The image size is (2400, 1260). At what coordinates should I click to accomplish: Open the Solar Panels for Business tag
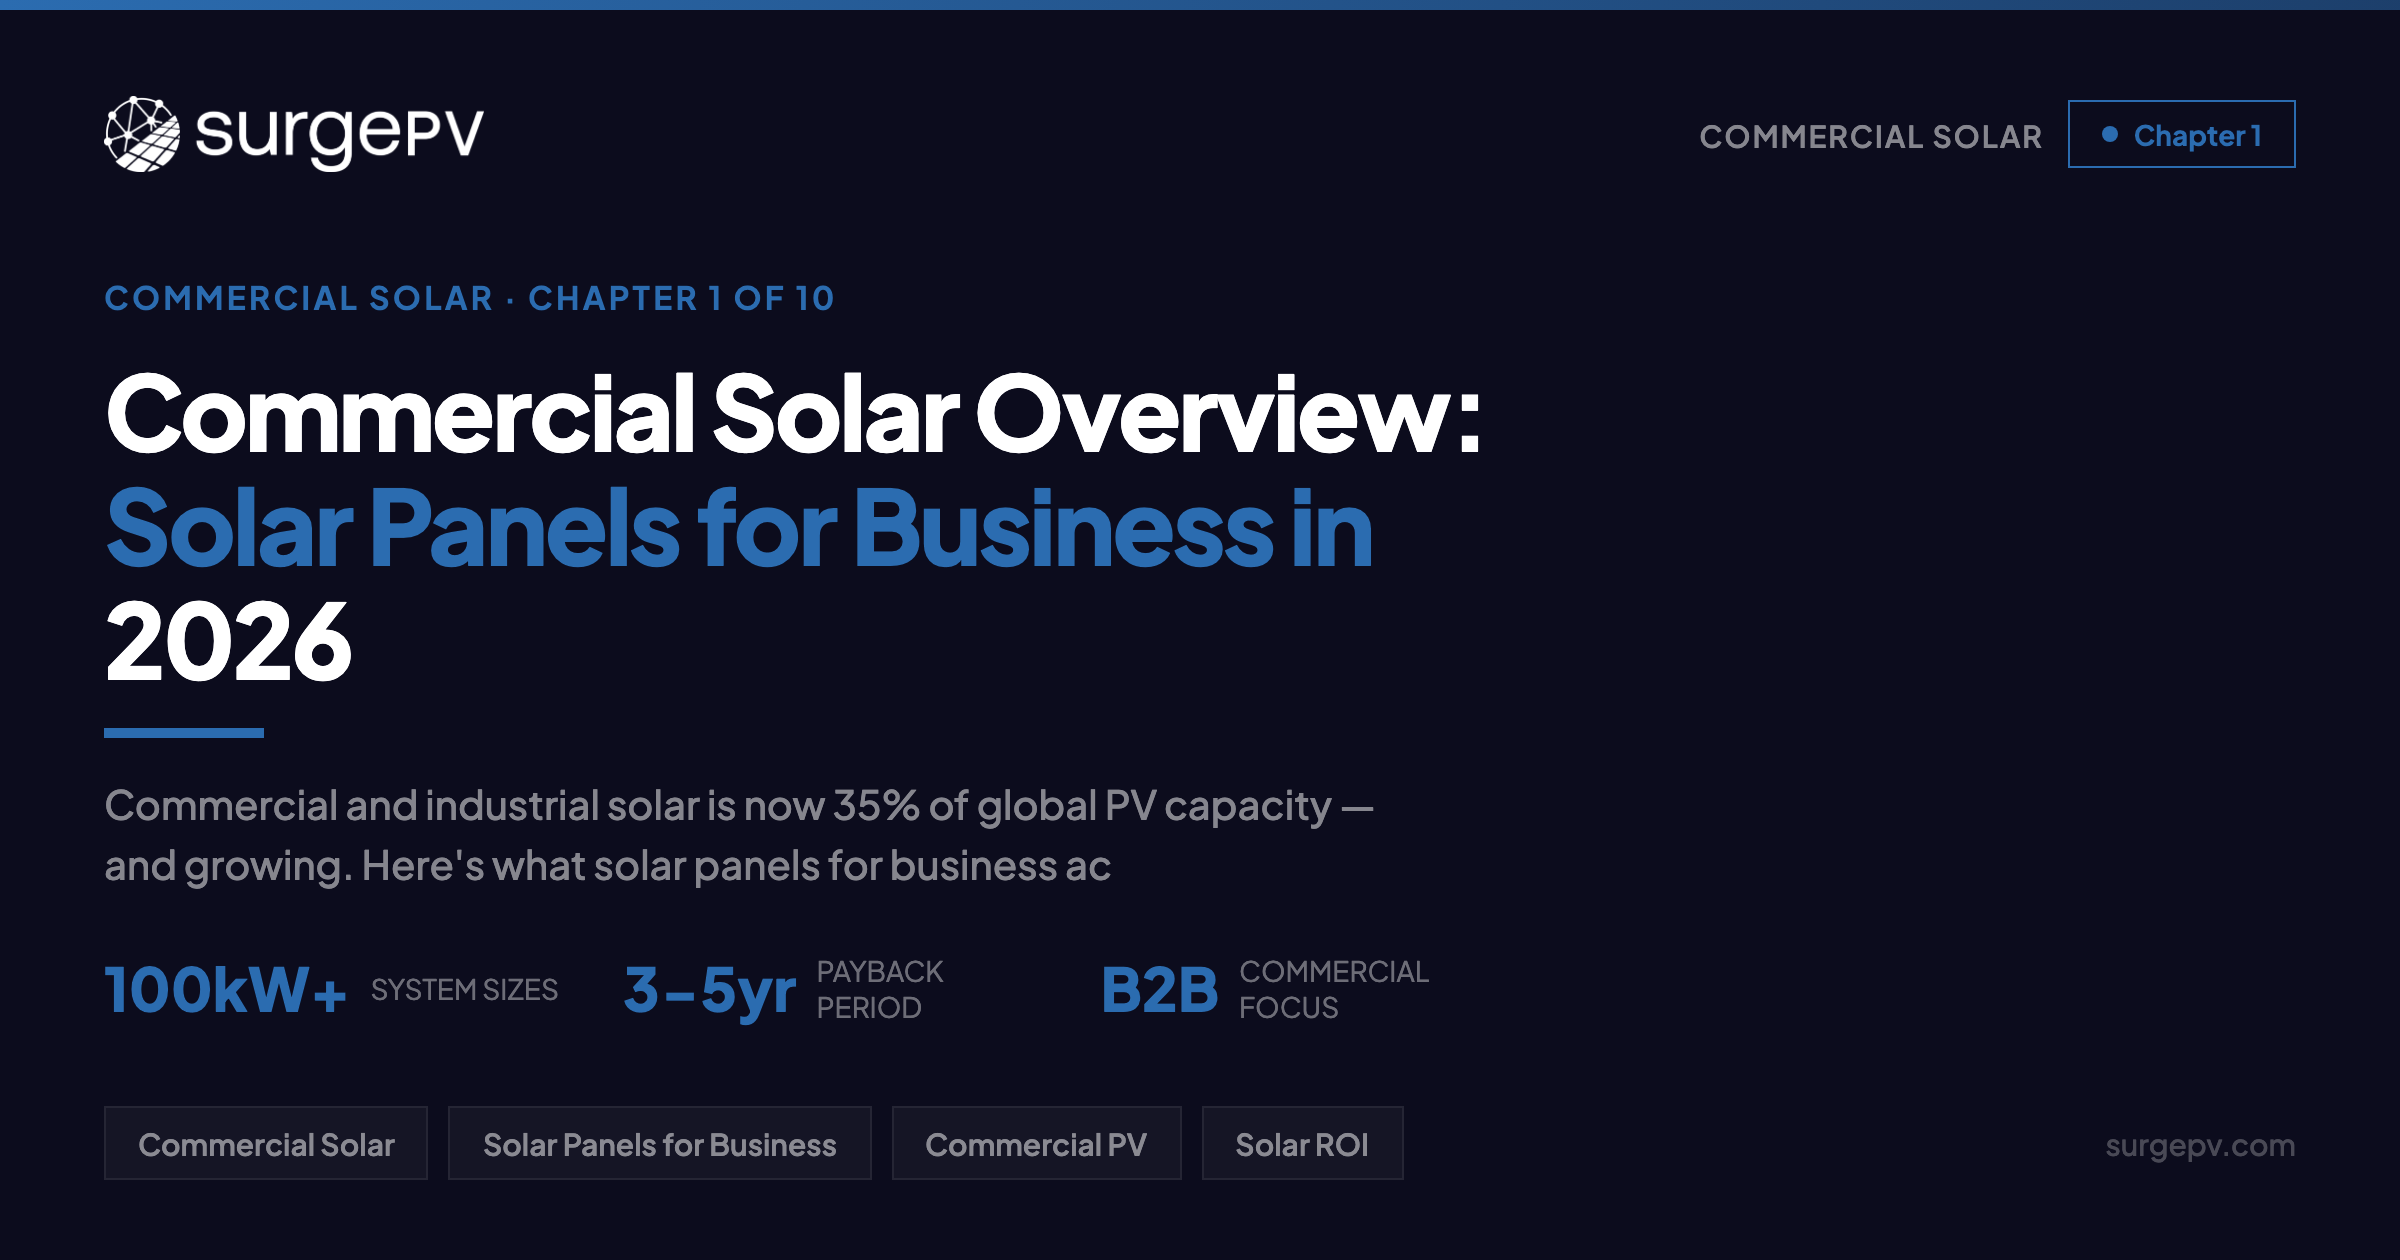tap(660, 1143)
